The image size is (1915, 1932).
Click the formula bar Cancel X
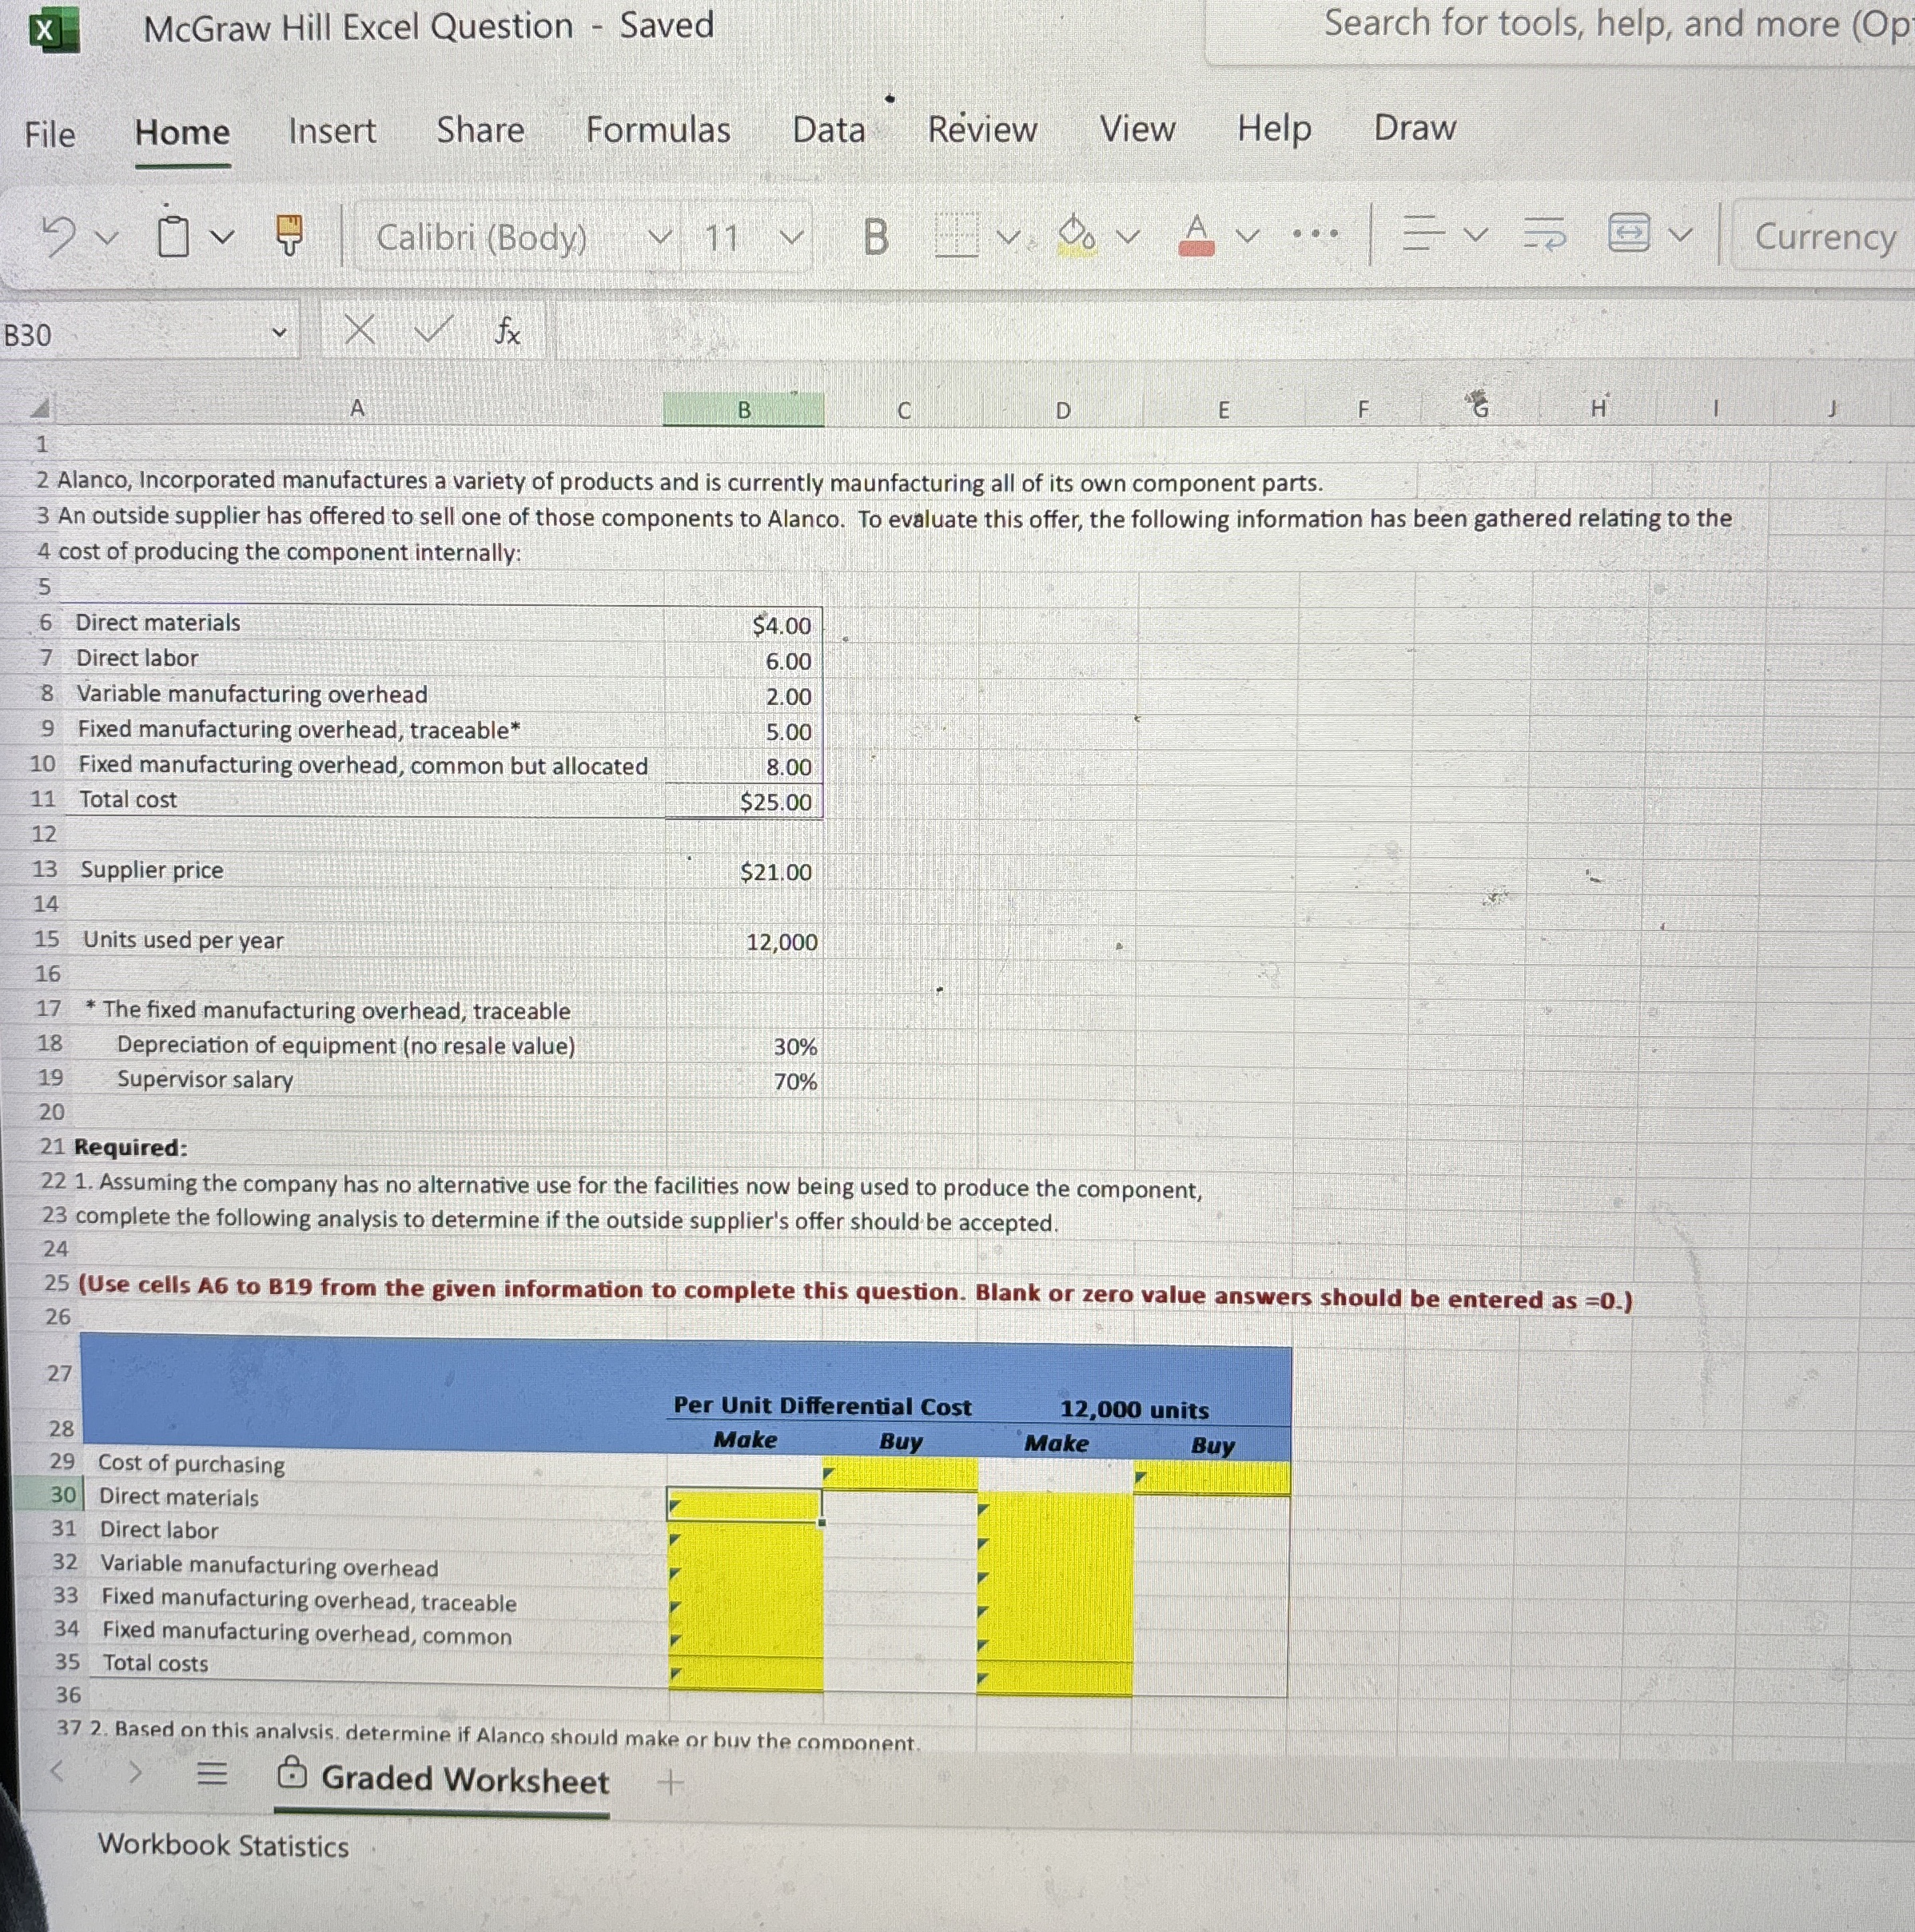(360, 329)
